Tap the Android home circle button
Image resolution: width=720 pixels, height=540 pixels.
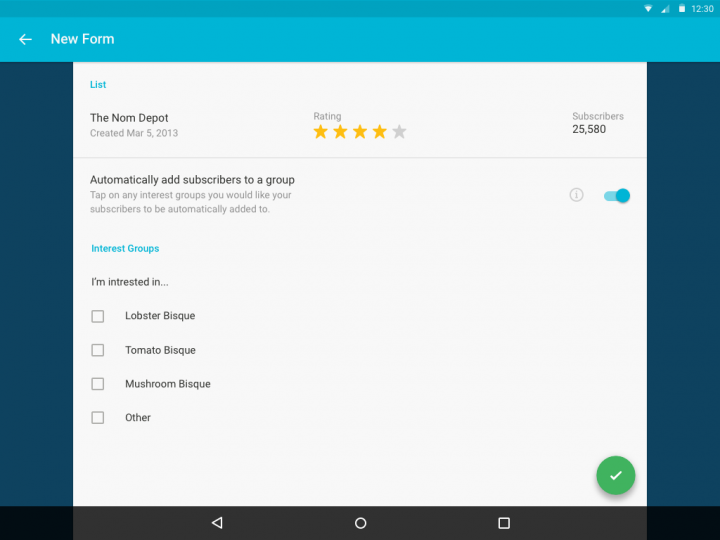360,523
